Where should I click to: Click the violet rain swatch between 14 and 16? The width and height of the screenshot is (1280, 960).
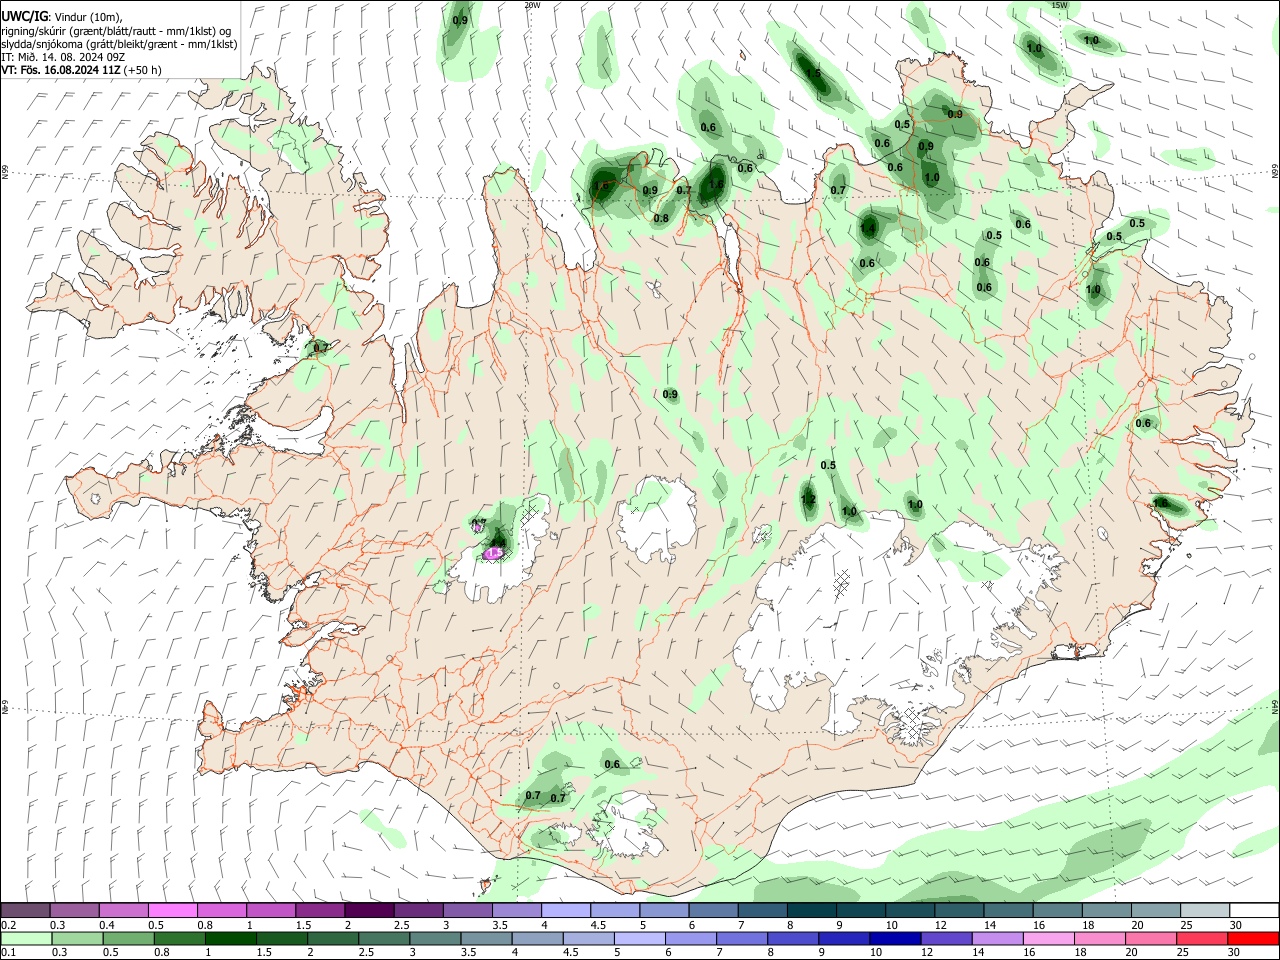996,938
